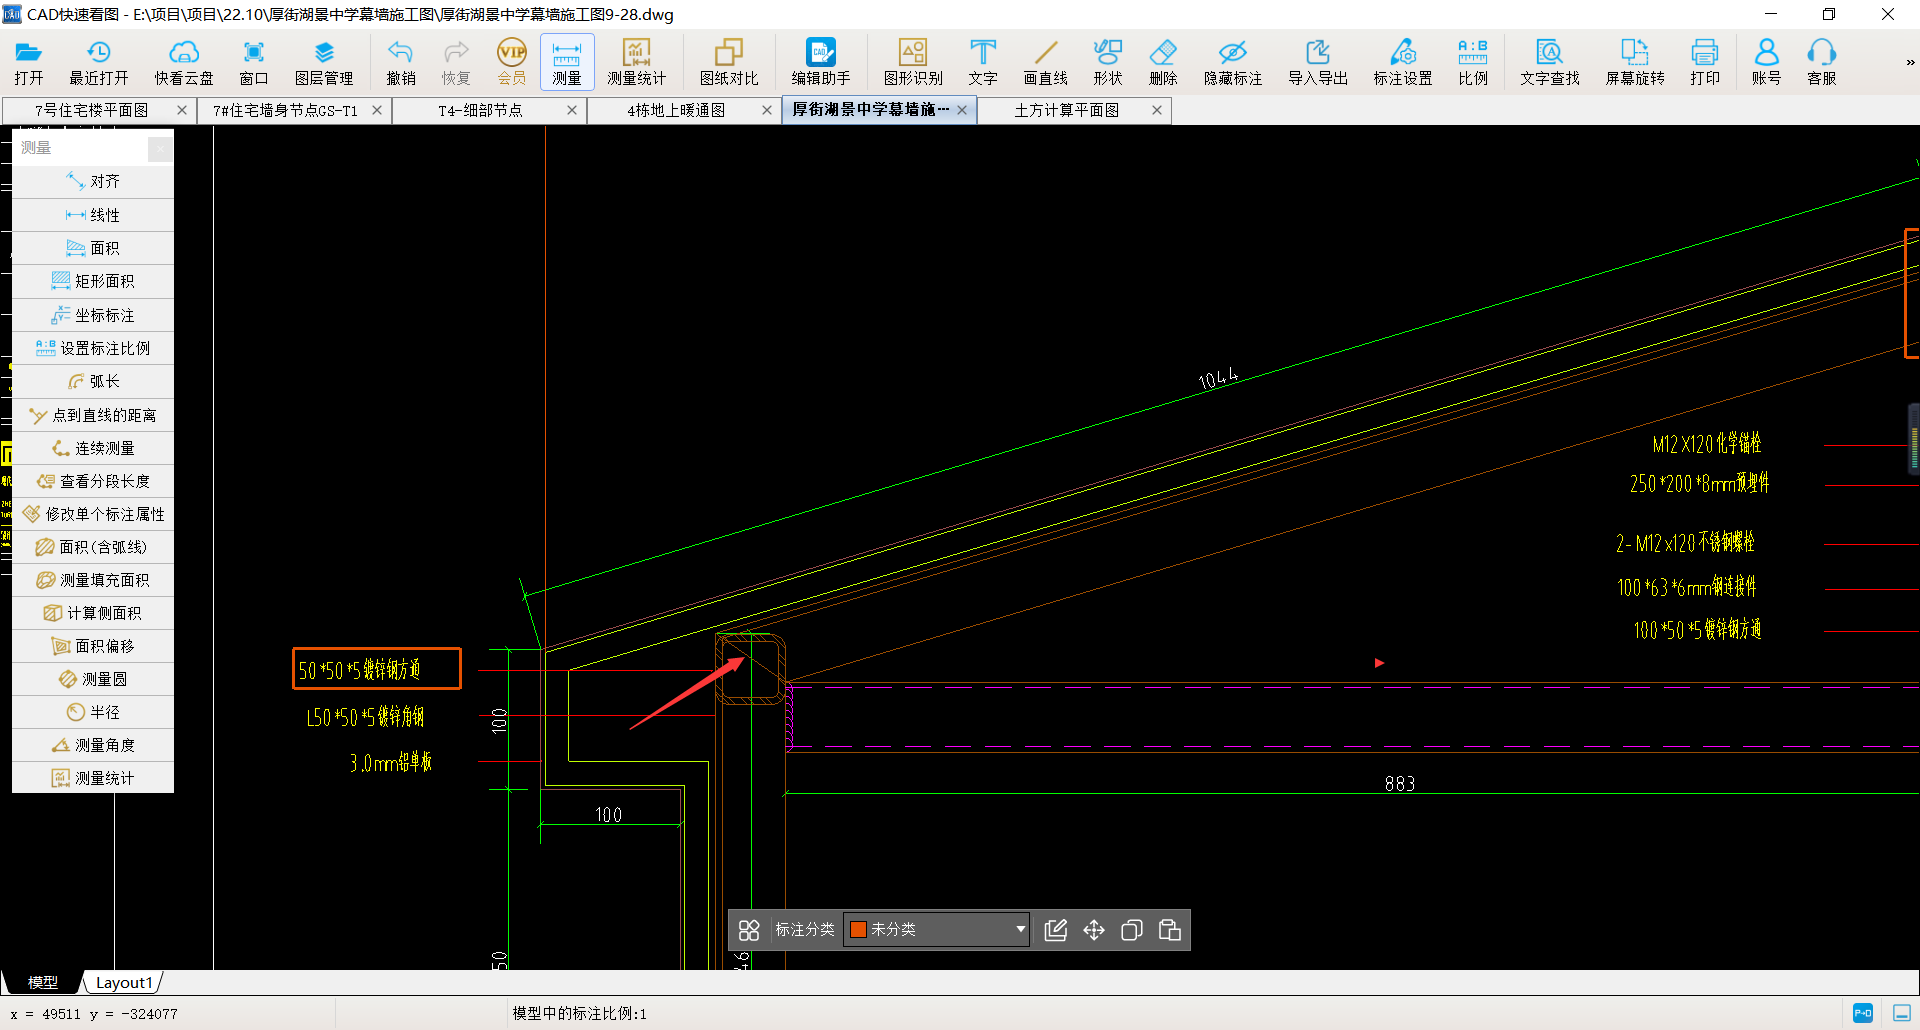Switch to the 7#住宅墙身节点GS-T1 tab
The height and width of the screenshot is (1030, 1920).
[x=285, y=110]
